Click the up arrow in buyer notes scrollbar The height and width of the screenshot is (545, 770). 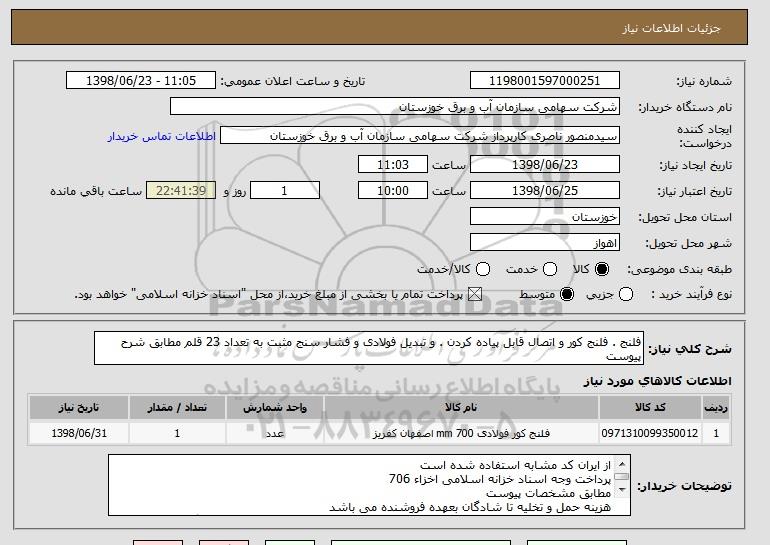622,464
